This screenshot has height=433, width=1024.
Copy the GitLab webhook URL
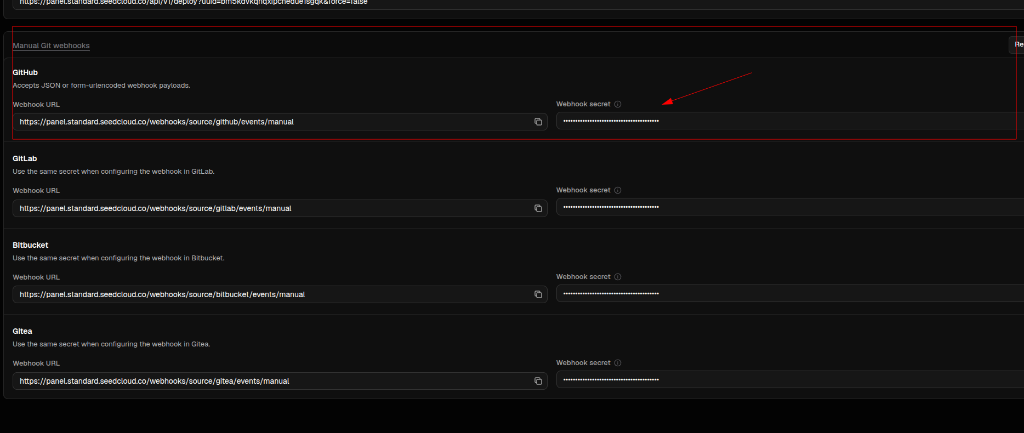(x=538, y=208)
